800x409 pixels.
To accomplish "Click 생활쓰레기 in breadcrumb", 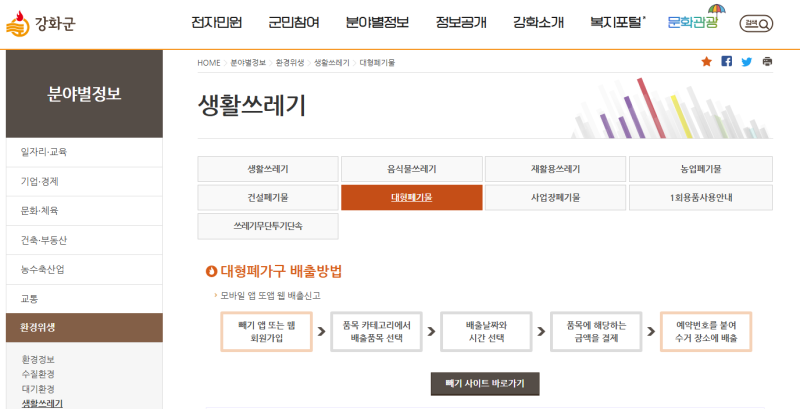I will [x=331, y=63].
